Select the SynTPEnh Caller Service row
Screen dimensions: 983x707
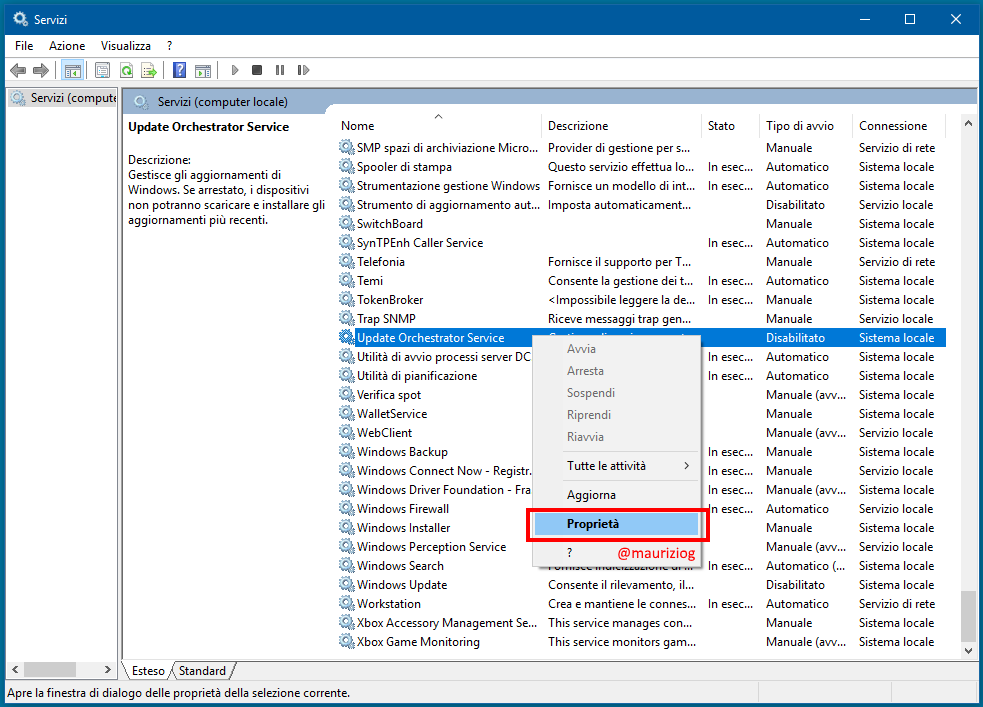[x=641, y=242]
